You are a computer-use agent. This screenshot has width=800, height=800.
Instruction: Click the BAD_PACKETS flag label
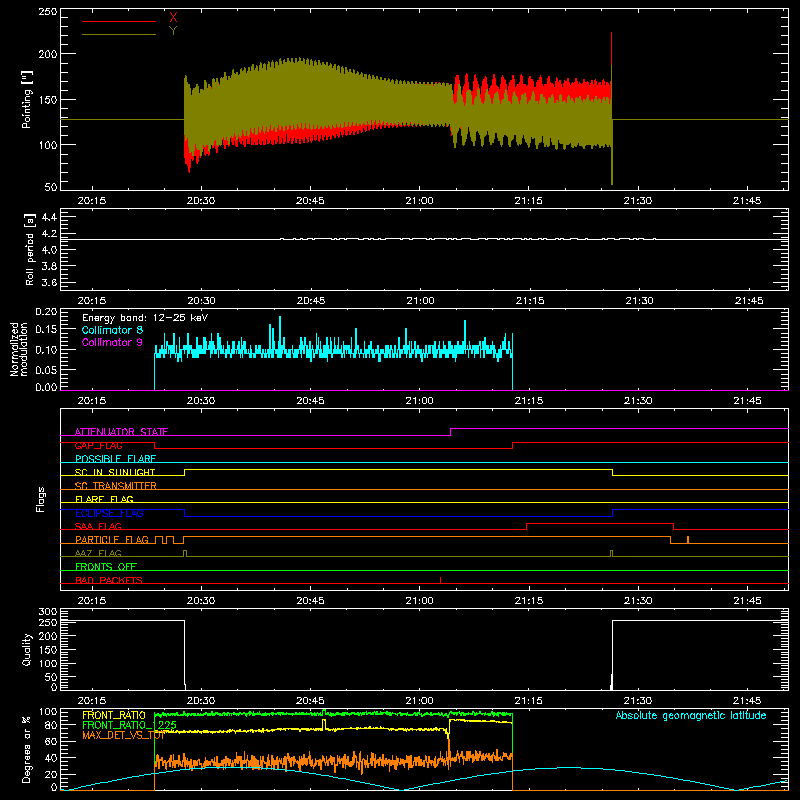(109, 580)
